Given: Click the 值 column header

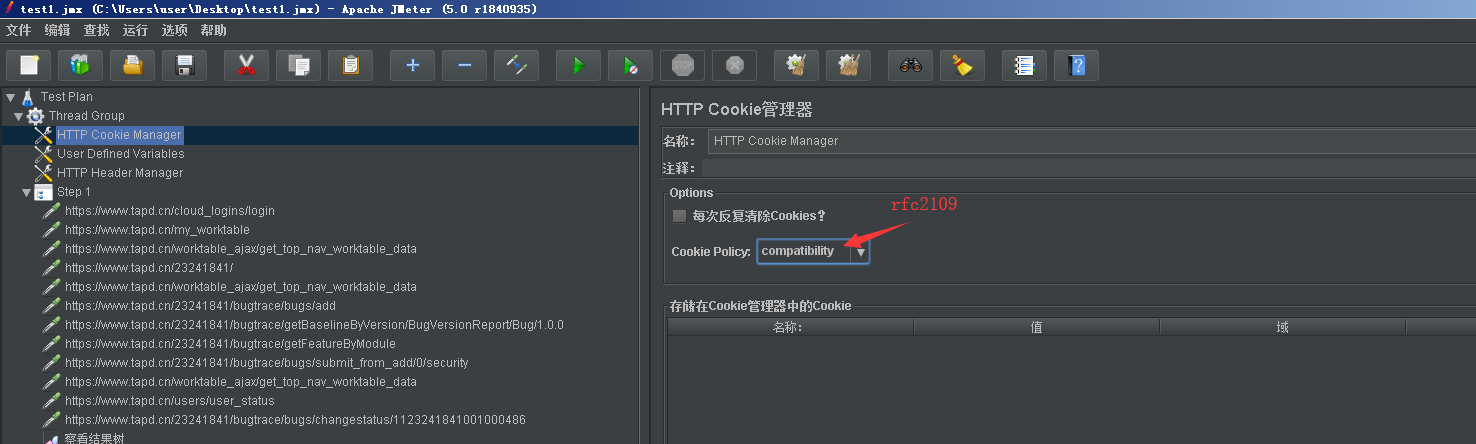Looking at the screenshot, I should click(x=1036, y=327).
